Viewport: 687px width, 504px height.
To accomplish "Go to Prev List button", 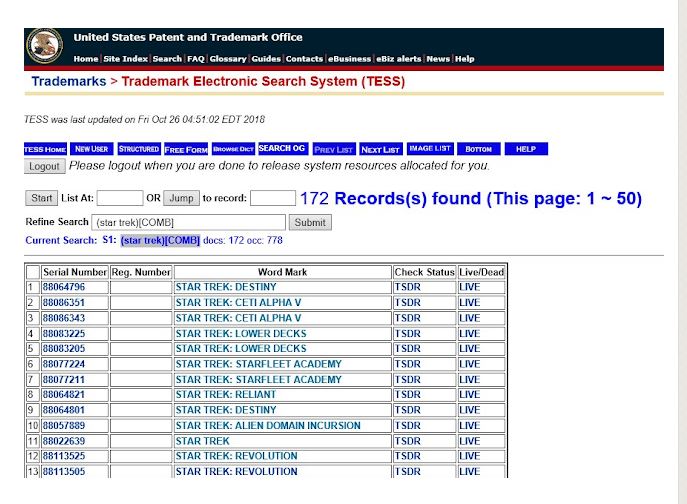I will pyautogui.click(x=333, y=149).
